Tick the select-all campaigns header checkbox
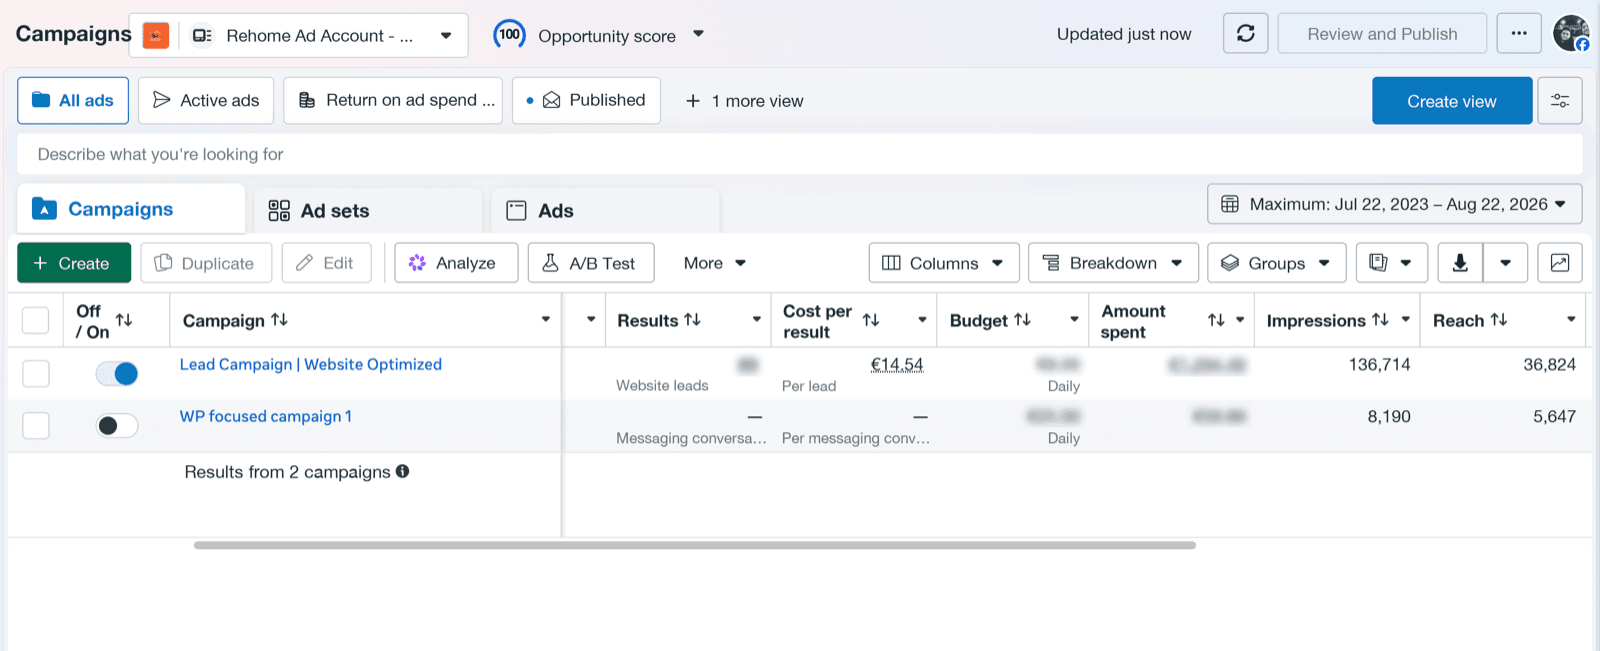The width and height of the screenshot is (1600, 651). tap(35, 320)
